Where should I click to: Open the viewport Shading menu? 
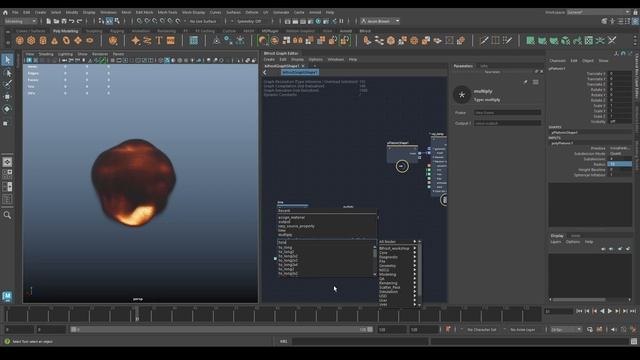point(46,54)
